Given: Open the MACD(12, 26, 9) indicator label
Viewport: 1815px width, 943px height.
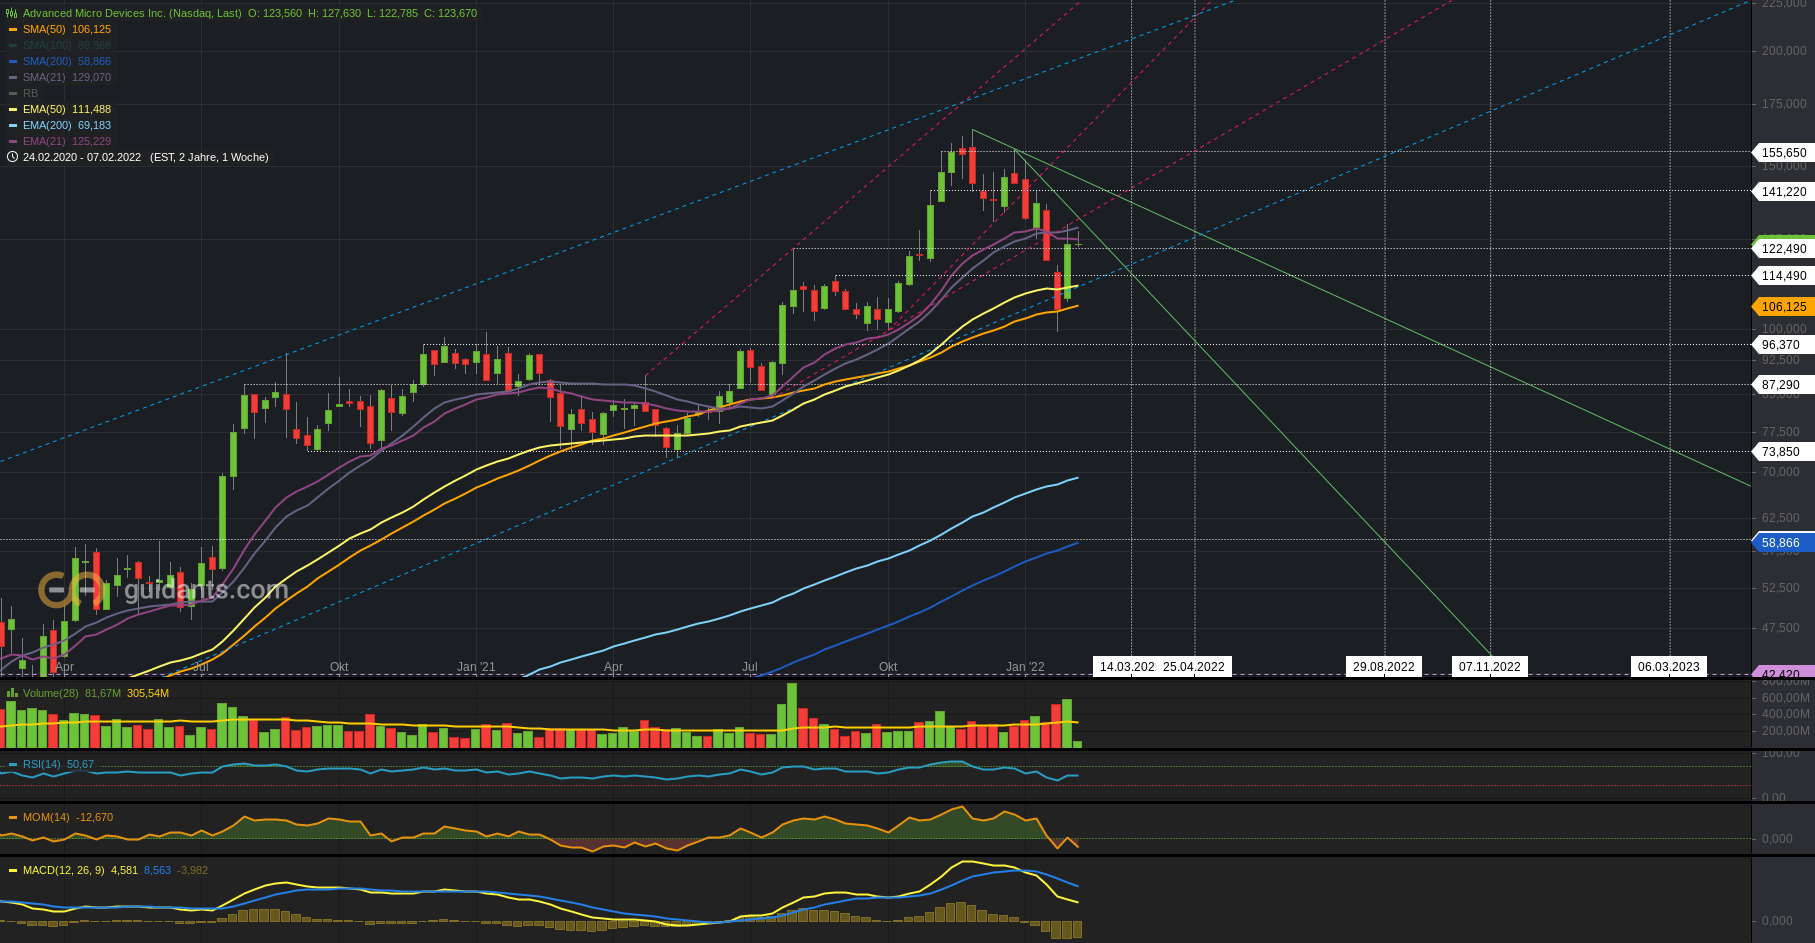Looking at the screenshot, I should [x=63, y=870].
